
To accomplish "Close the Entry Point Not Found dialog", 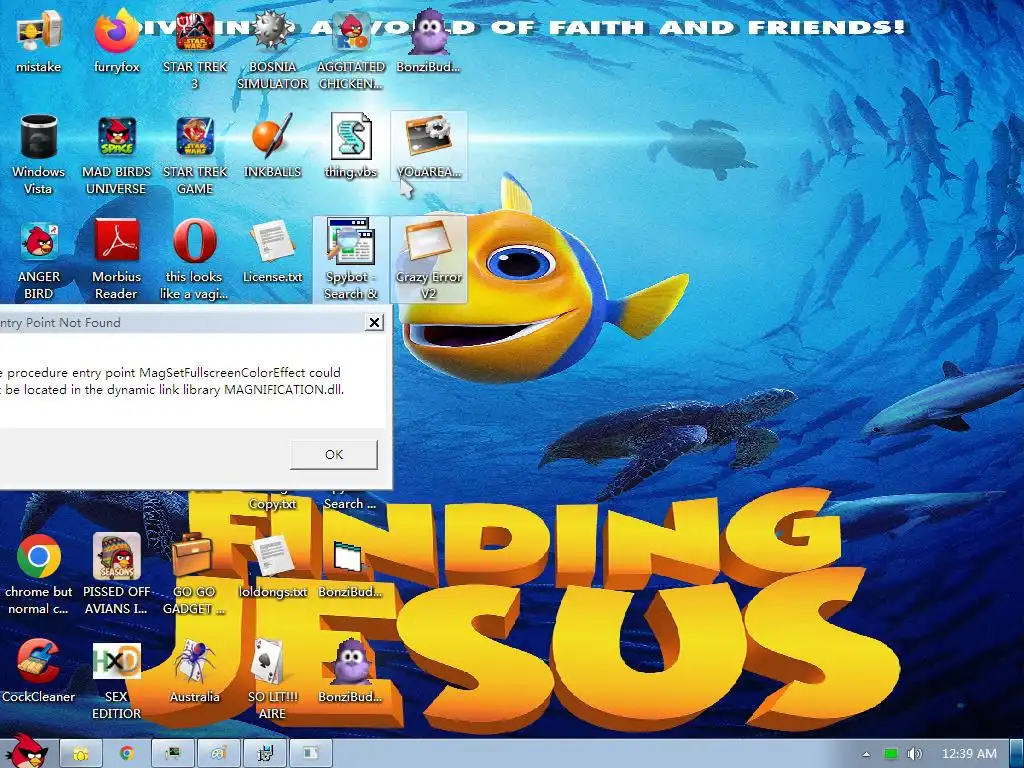I will (x=374, y=322).
